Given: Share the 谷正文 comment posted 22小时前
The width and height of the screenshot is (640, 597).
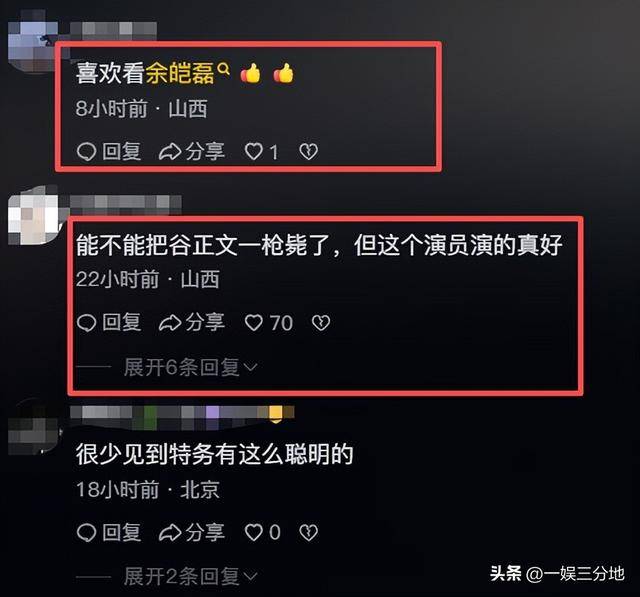Looking at the screenshot, I should [x=192, y=323].
